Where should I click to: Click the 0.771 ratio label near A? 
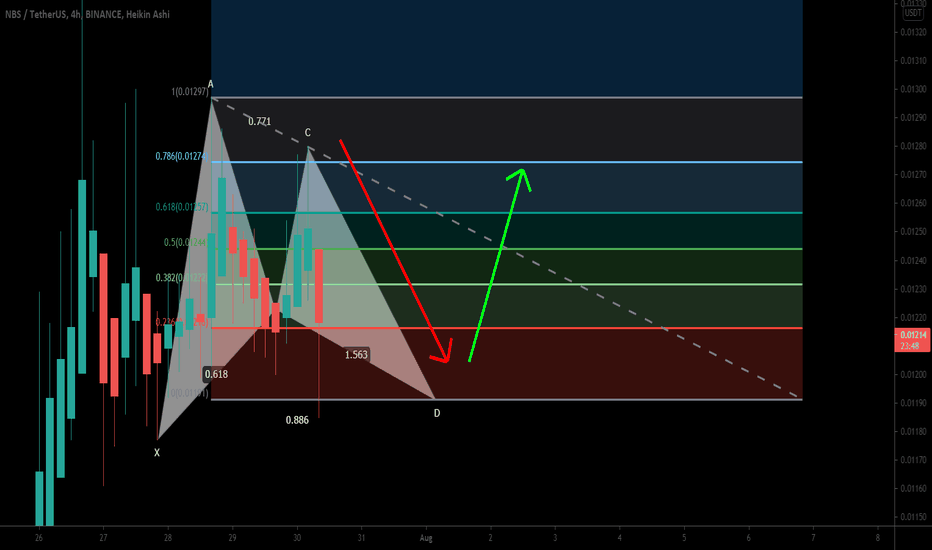tap(260, 121)
